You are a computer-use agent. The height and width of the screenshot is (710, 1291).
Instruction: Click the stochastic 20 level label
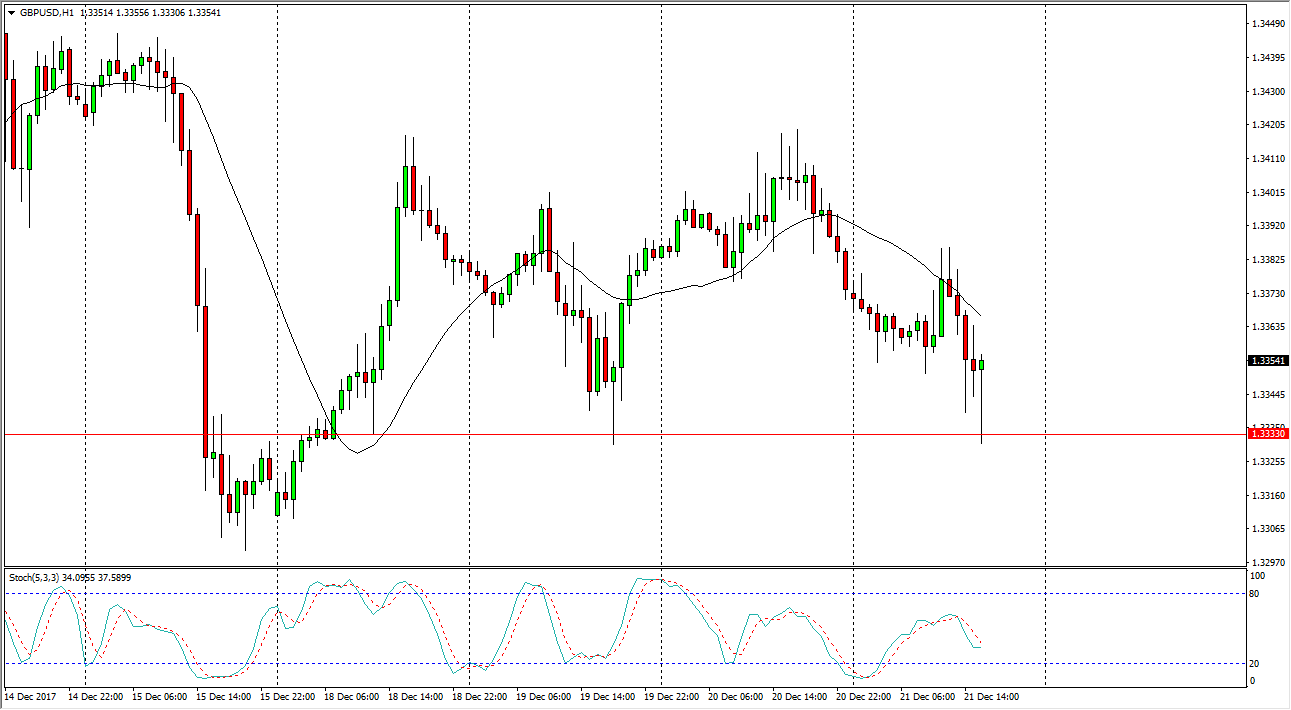point(1256,664)
